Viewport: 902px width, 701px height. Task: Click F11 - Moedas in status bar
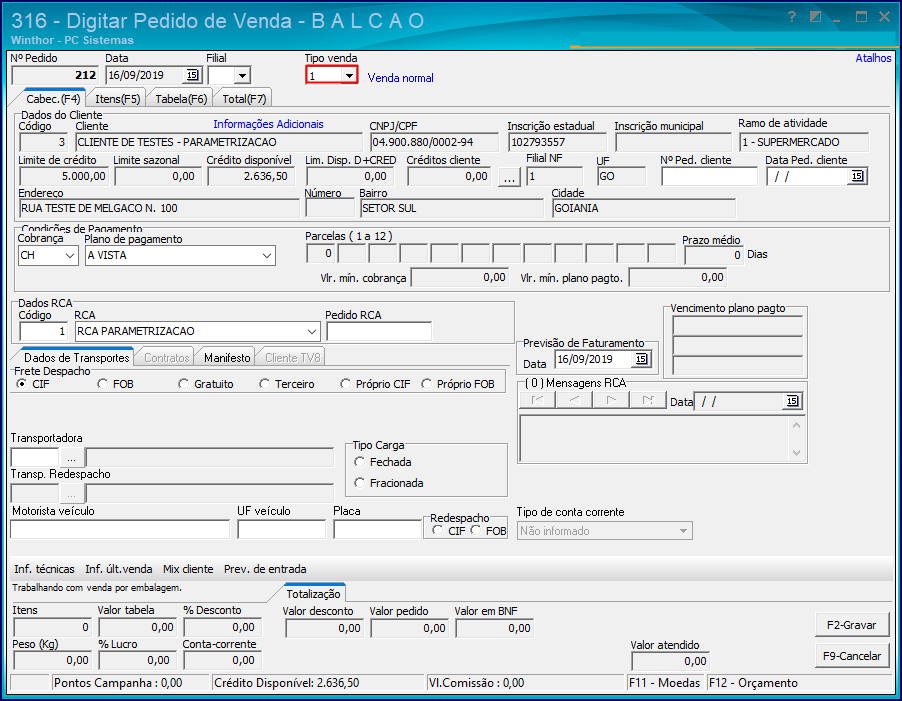pos(665,683)
